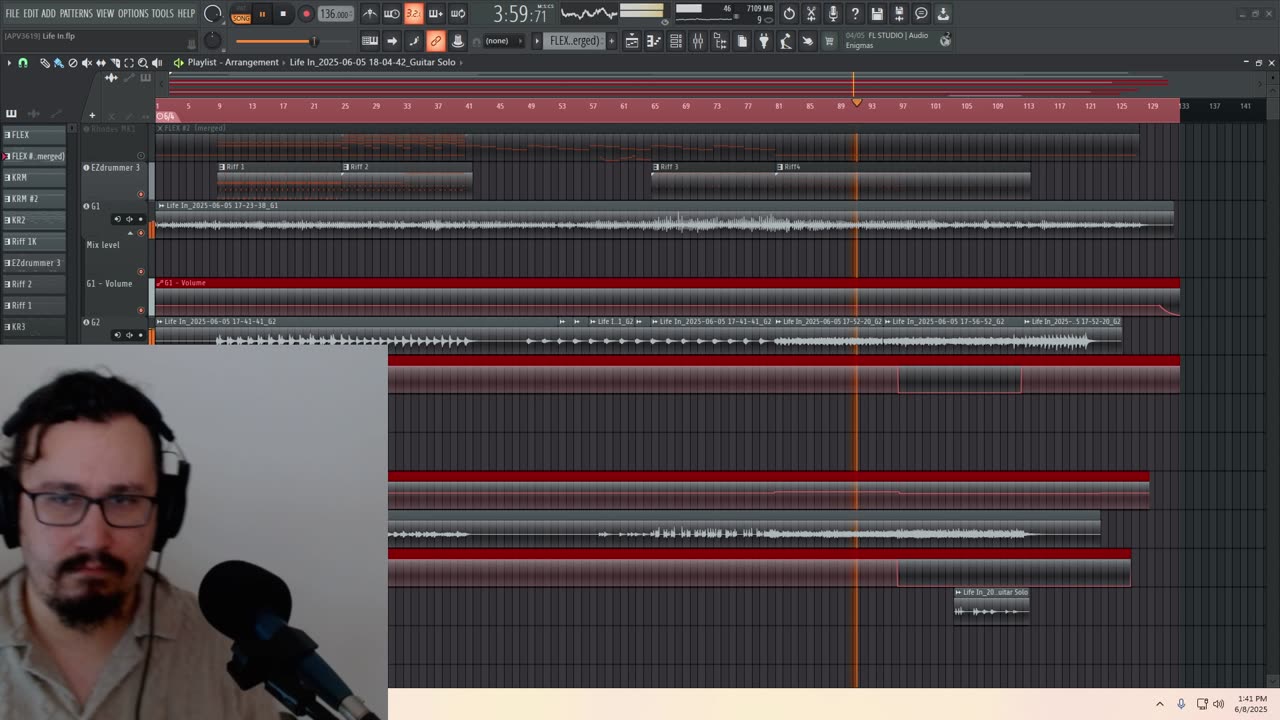
Task: Select the playlist Paint brush tool
Action: [58, 62]
